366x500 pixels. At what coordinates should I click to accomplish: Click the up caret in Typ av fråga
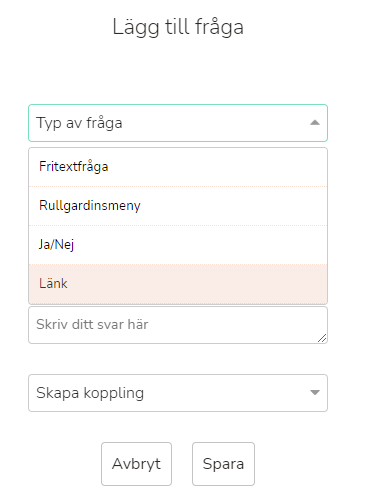point(315,123)
